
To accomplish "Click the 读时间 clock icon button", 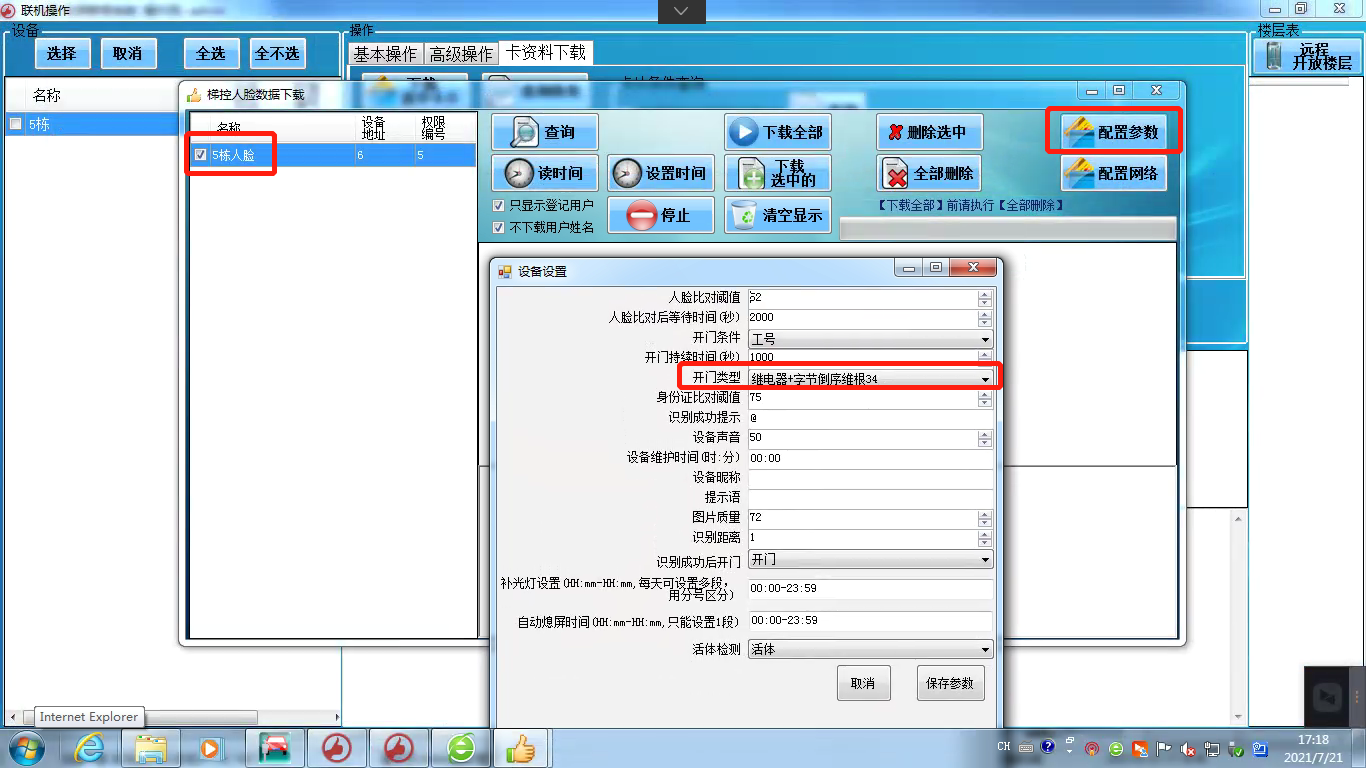I will pyautogui.click(x=544, y=173).
